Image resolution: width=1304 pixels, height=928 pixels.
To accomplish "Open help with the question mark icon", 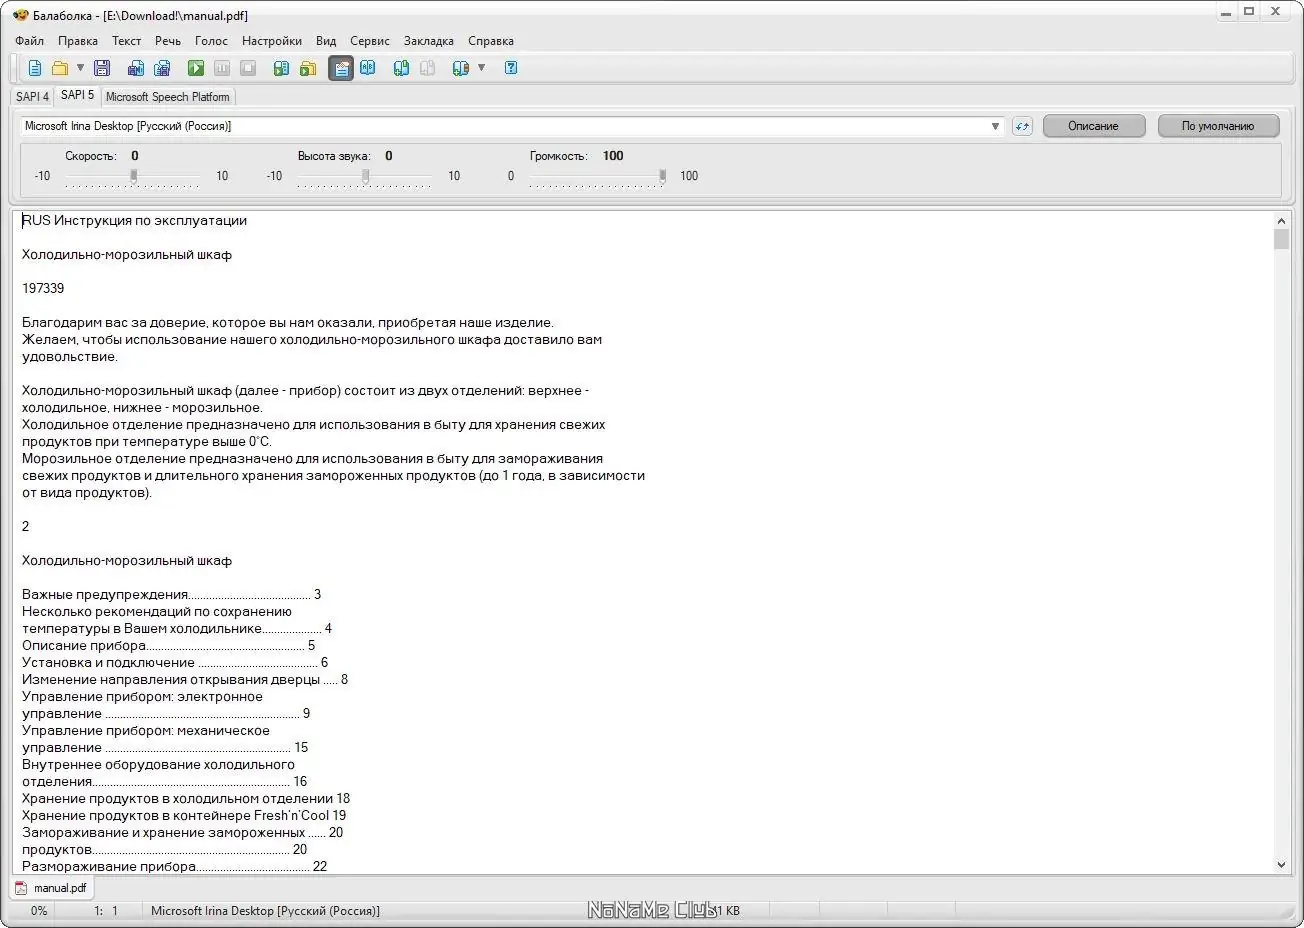I will tap(511, 68).
